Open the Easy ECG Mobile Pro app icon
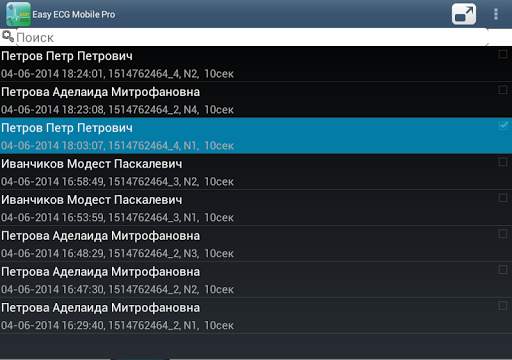The width and height of the screenshot is (512, 360). tap(18, 14)
